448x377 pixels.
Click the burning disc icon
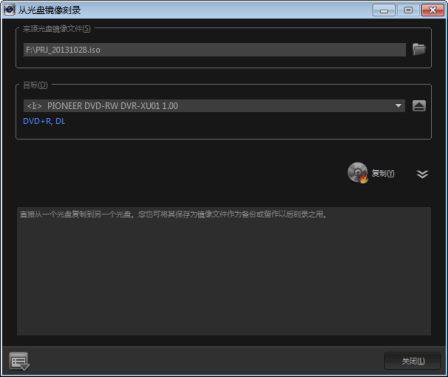coord(358,173)
